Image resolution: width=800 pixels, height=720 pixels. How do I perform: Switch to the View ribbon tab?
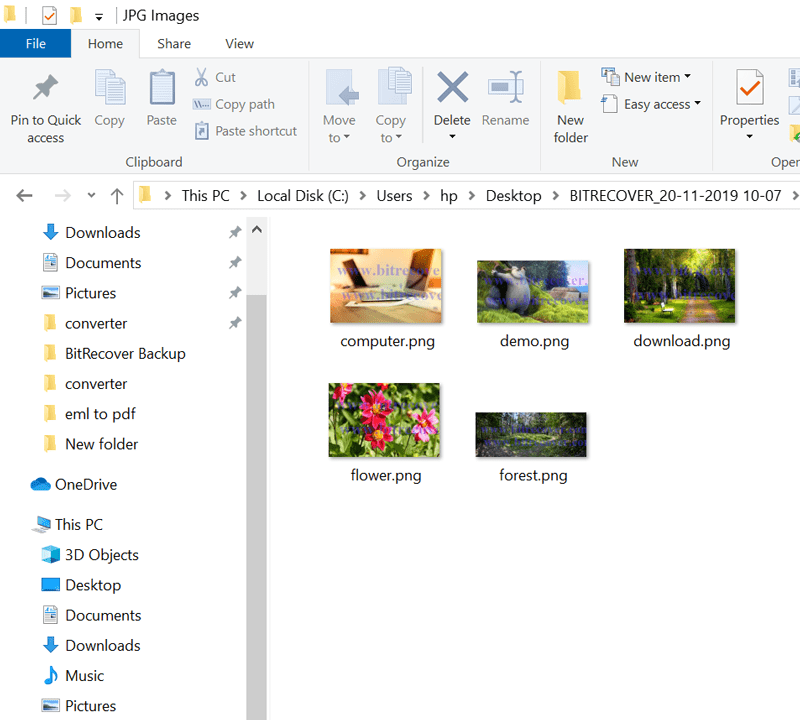pos(239,44)
